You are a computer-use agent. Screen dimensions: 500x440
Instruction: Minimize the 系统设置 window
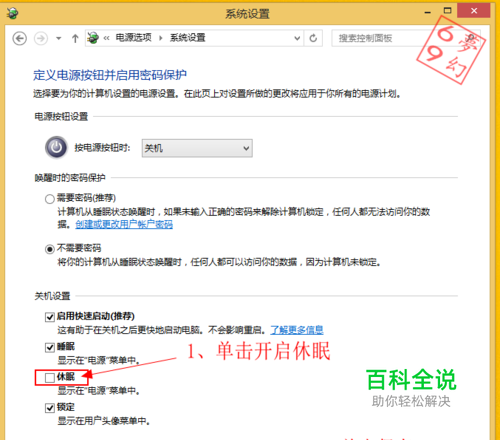pyautogui.click(x=428, y=12)
